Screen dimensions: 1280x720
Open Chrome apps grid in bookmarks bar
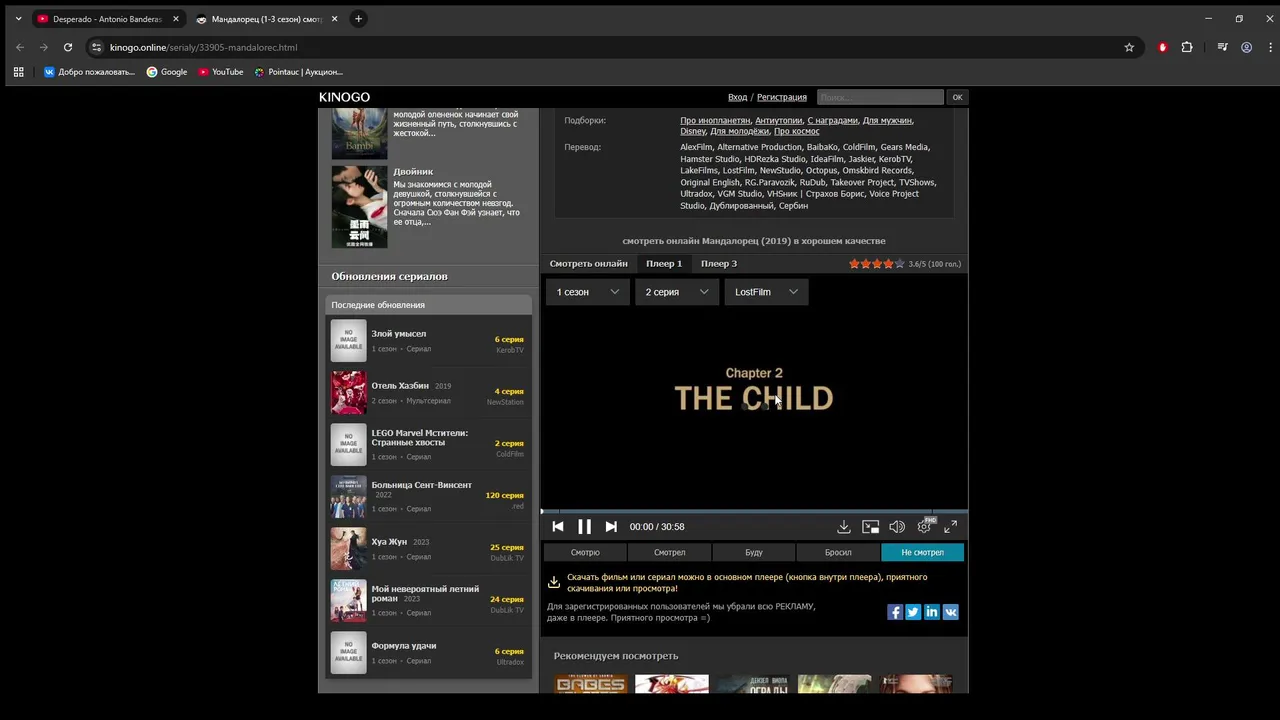[x=18, y=72]
